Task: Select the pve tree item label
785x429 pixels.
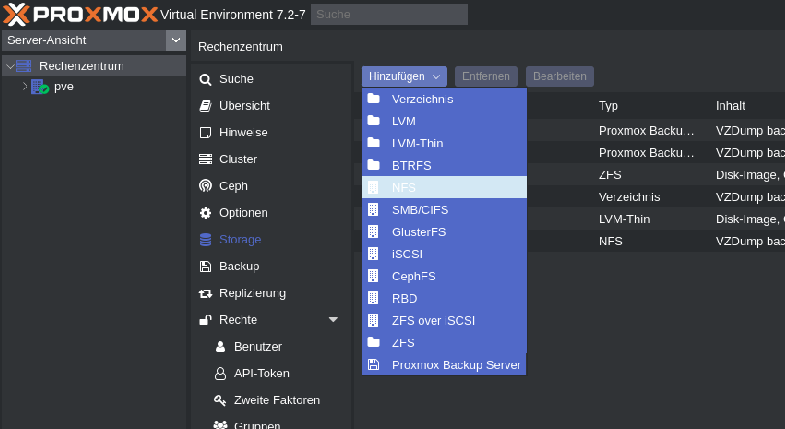Action: tap(64, 87)
